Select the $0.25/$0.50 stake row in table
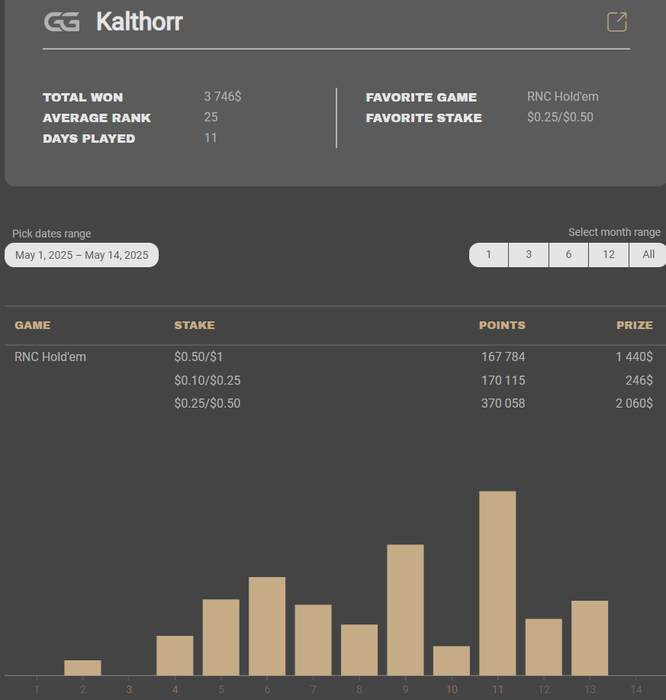The image size is (666, 700). 208,404
